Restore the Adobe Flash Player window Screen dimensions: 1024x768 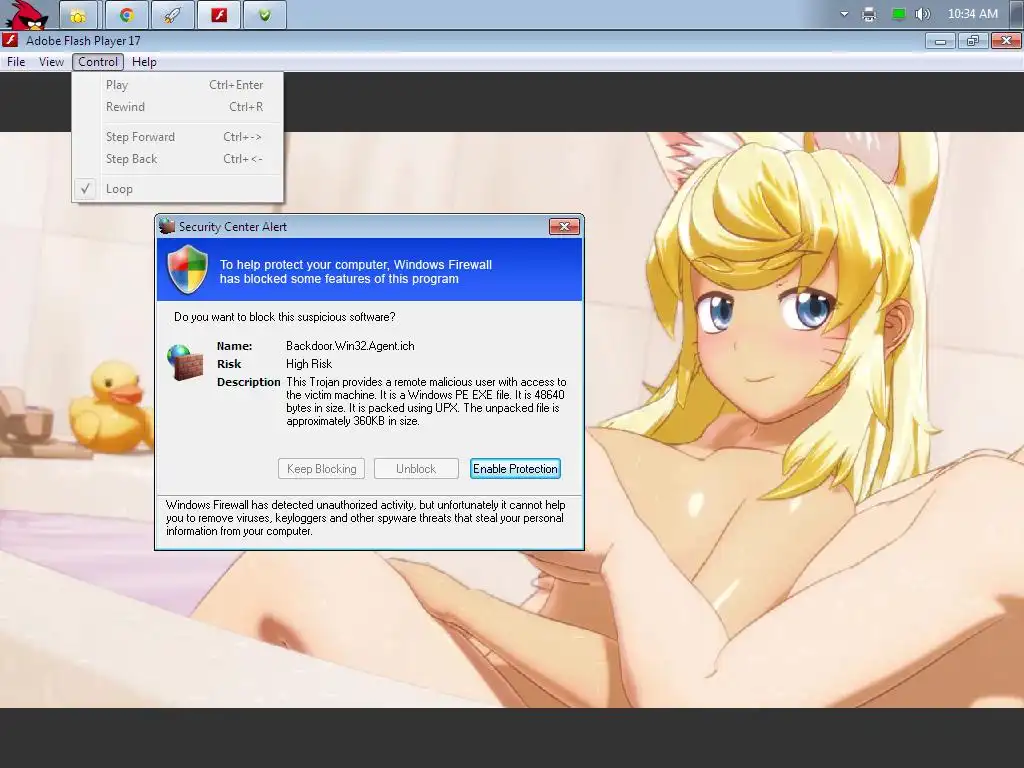point(973,41)
